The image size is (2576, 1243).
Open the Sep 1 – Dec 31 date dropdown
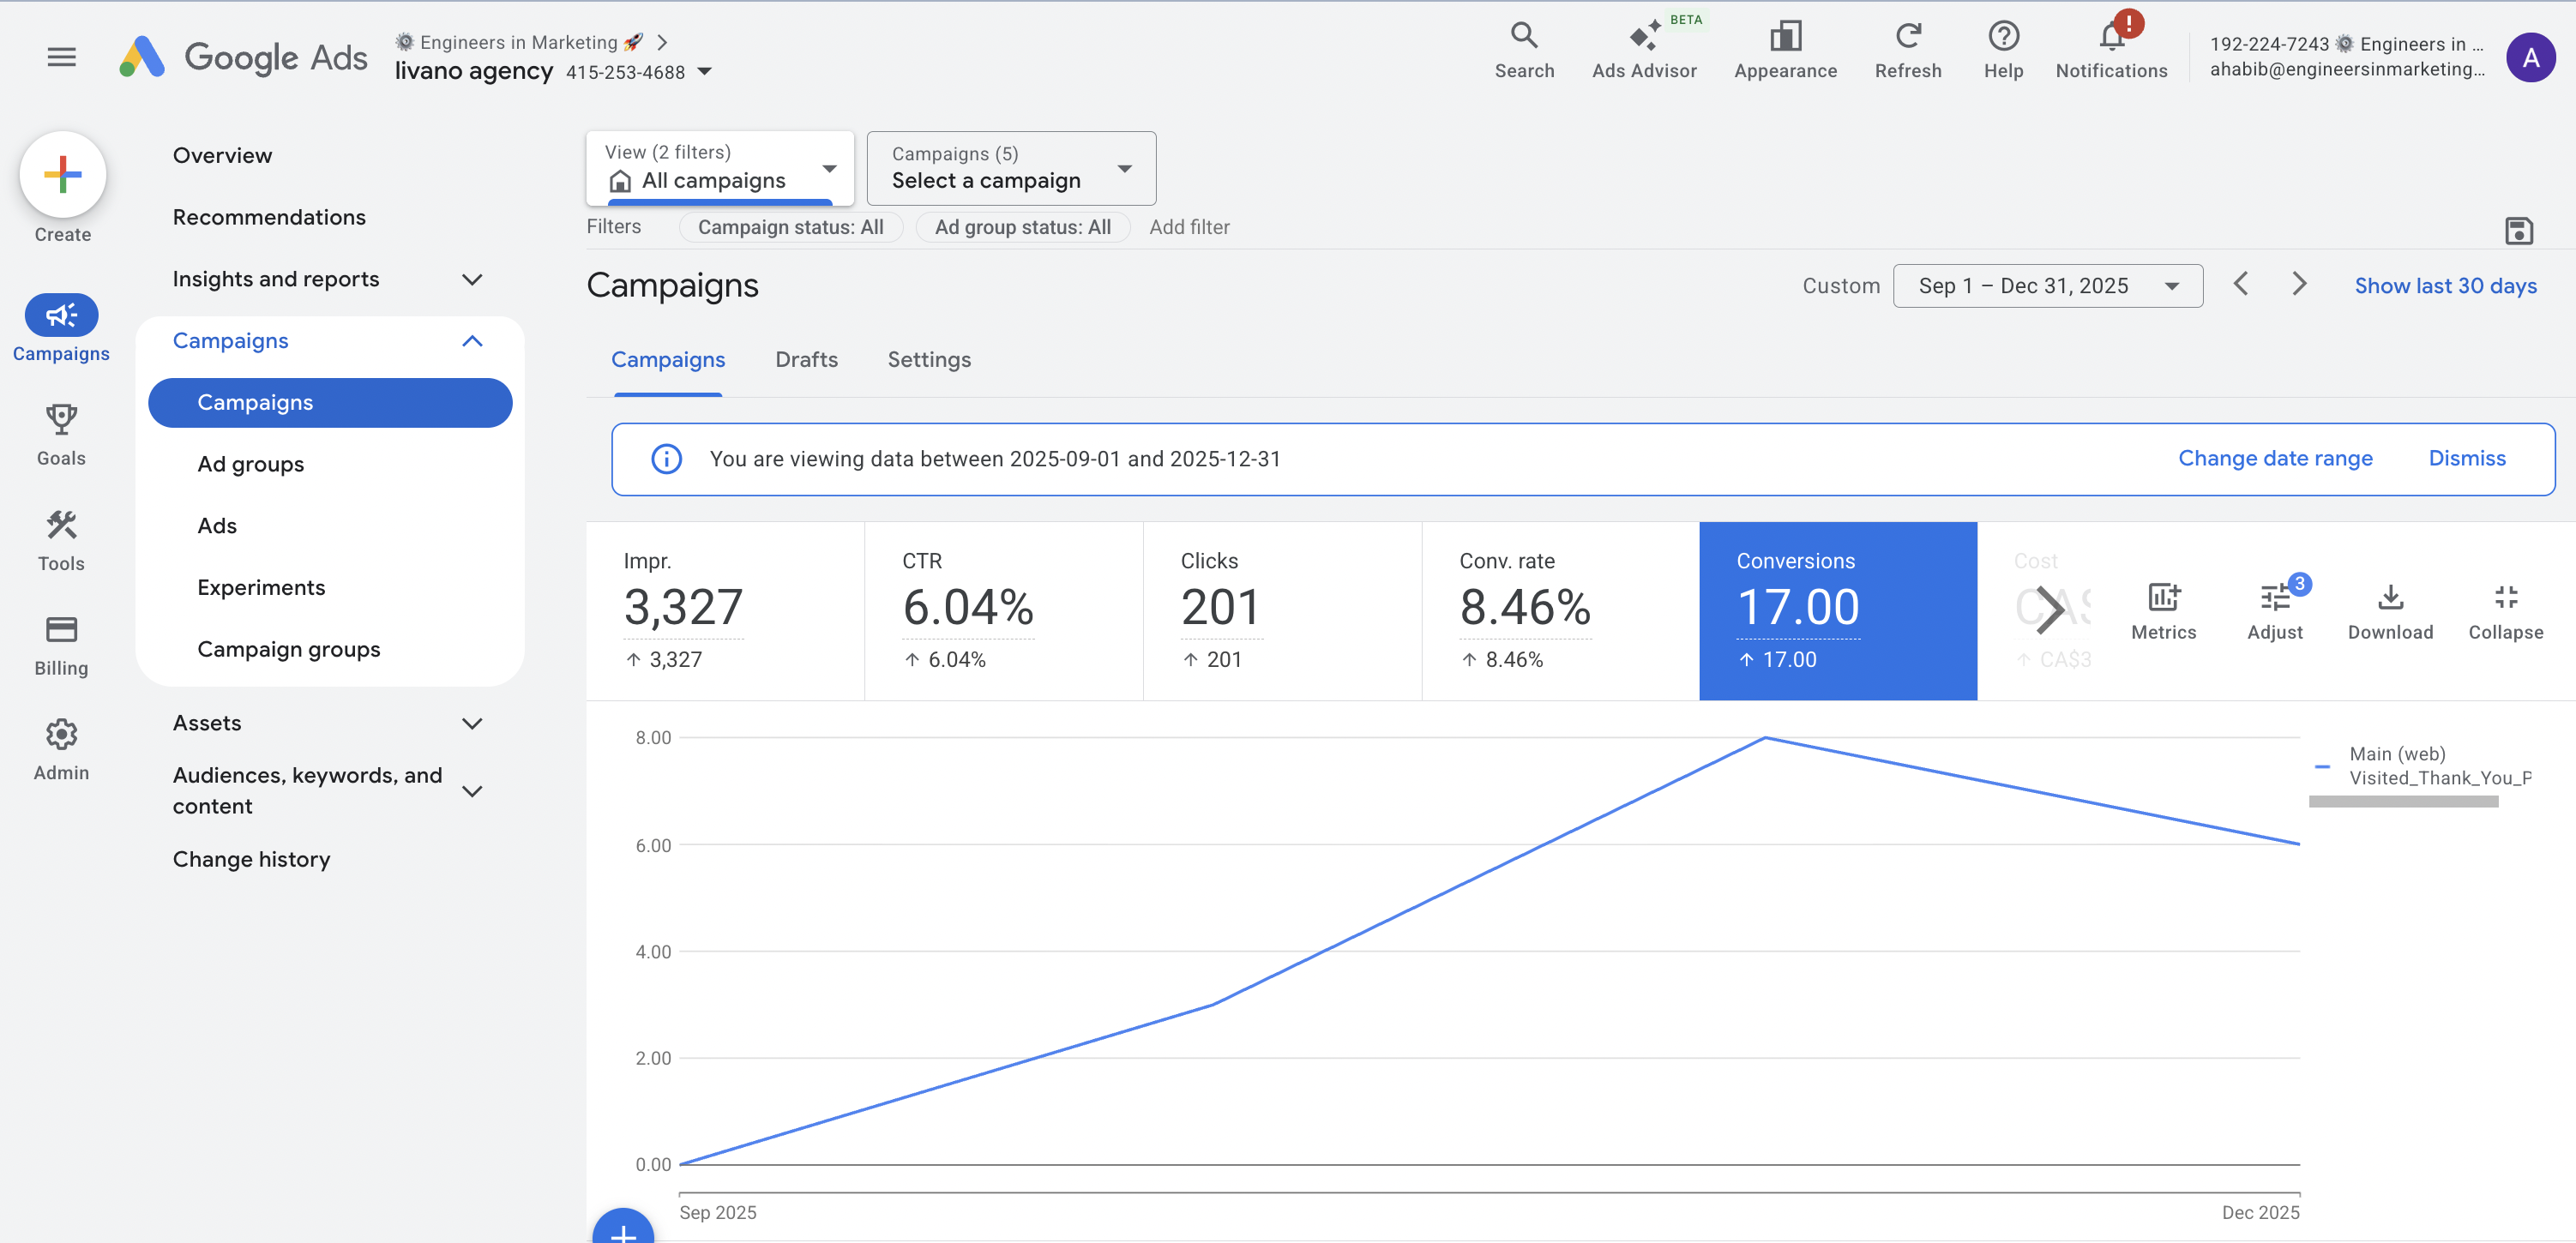click(2047, 286)
